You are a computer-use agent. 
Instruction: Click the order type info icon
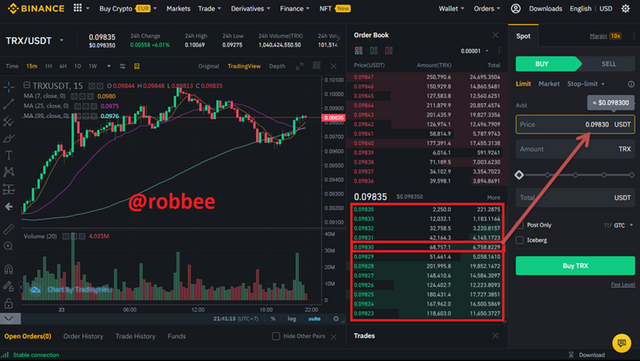point(631,84)
